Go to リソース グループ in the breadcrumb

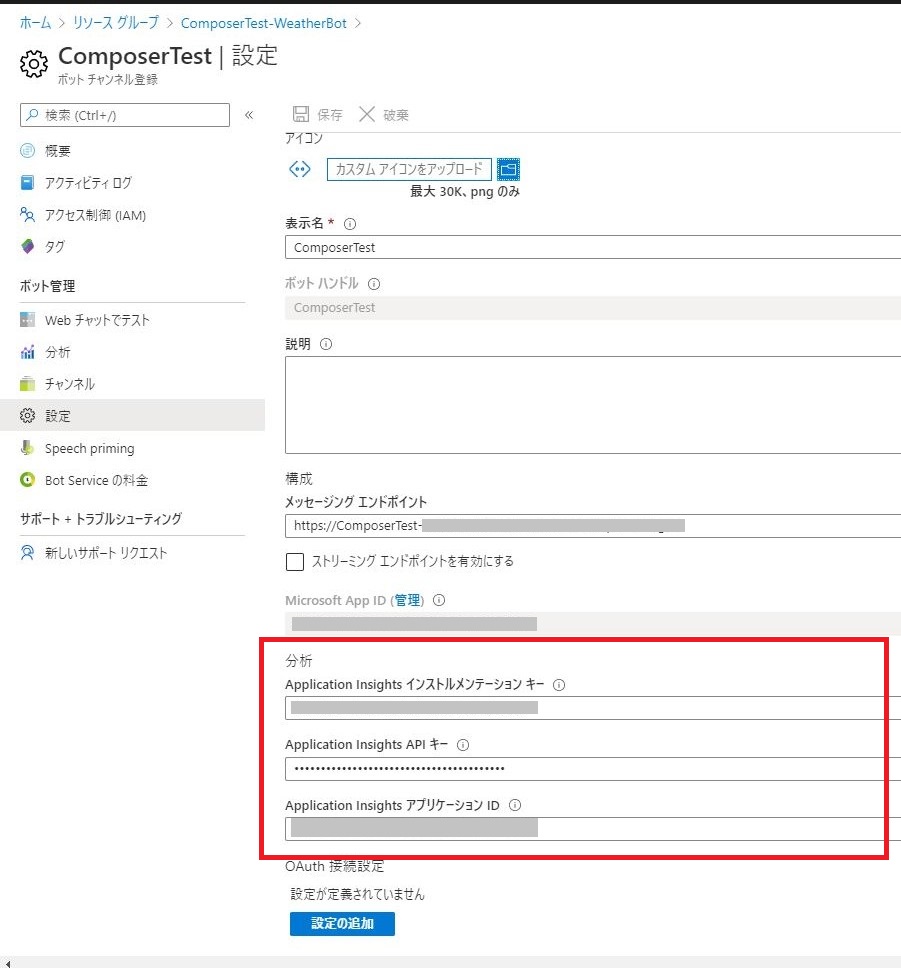point(116,23)
